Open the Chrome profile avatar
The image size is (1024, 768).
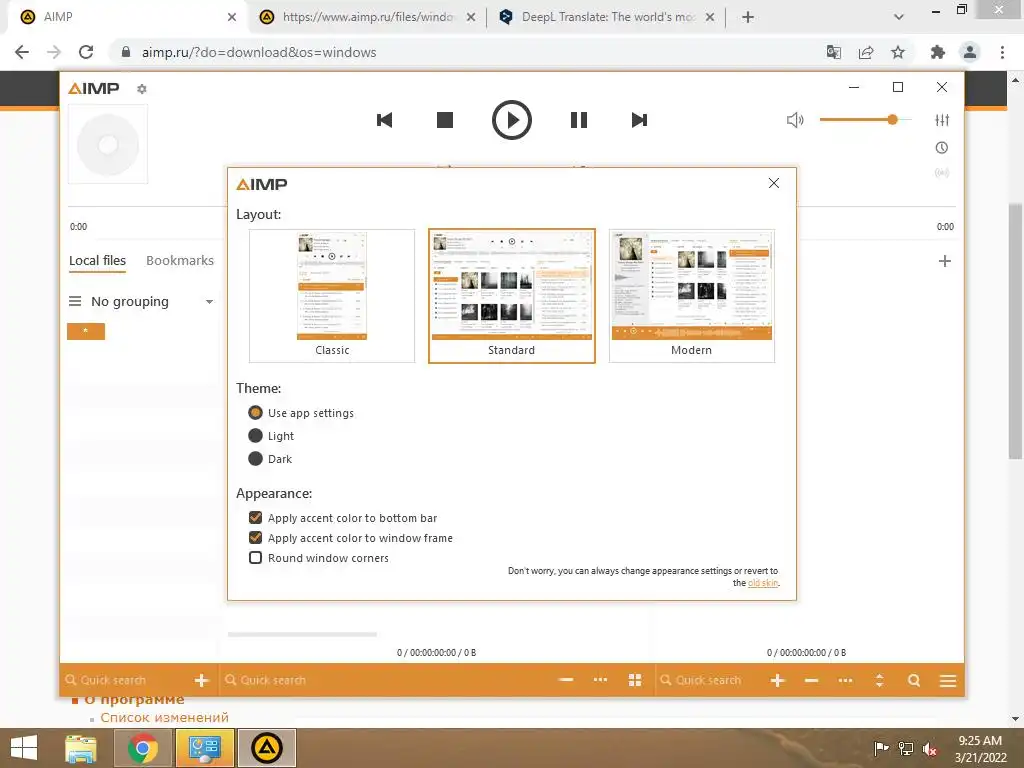pyautogui.click(x=970, y=52)
